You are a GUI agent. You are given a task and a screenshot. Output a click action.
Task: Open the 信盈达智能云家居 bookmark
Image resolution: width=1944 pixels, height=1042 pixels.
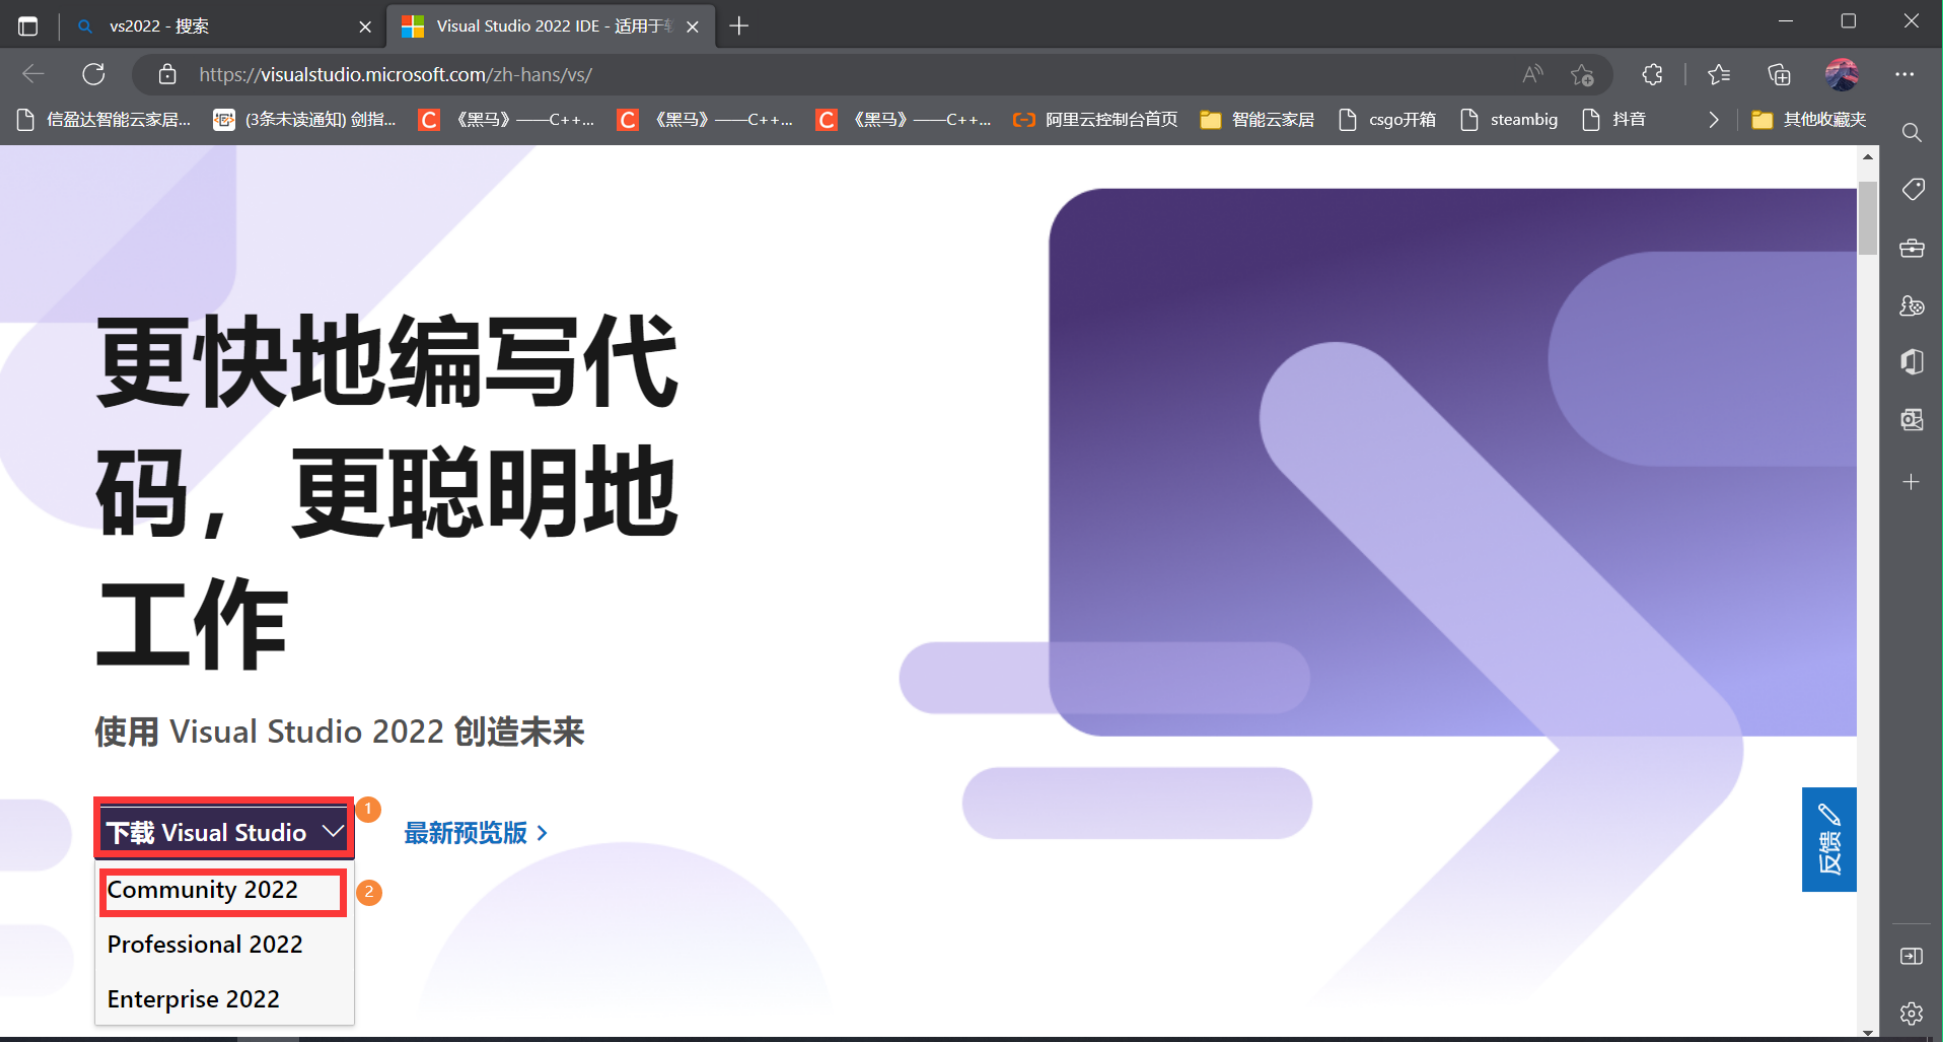[x=105, y=120]
